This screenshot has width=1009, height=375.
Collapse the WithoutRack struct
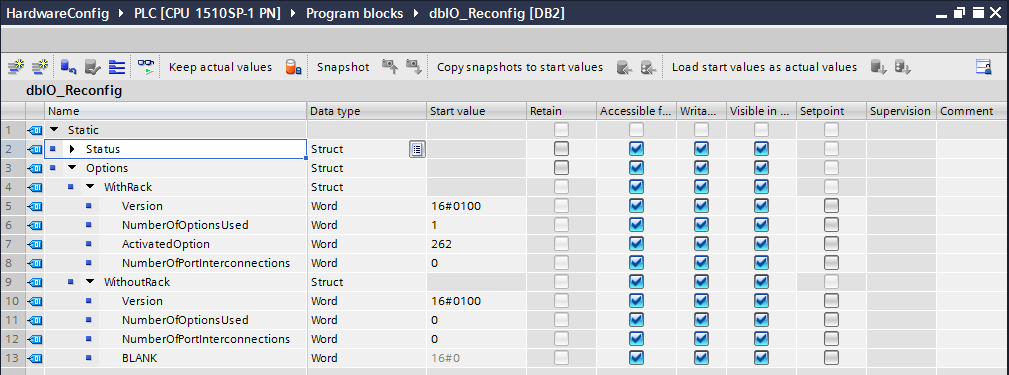[90, 282]
